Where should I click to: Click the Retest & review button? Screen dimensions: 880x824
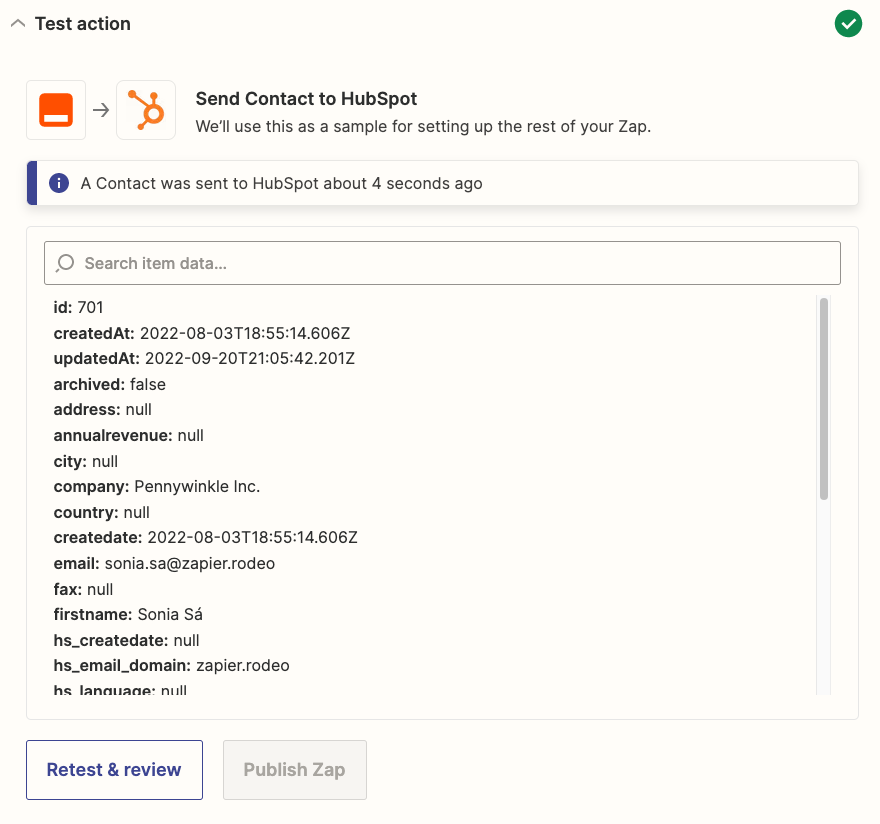(x=114, y=770)
